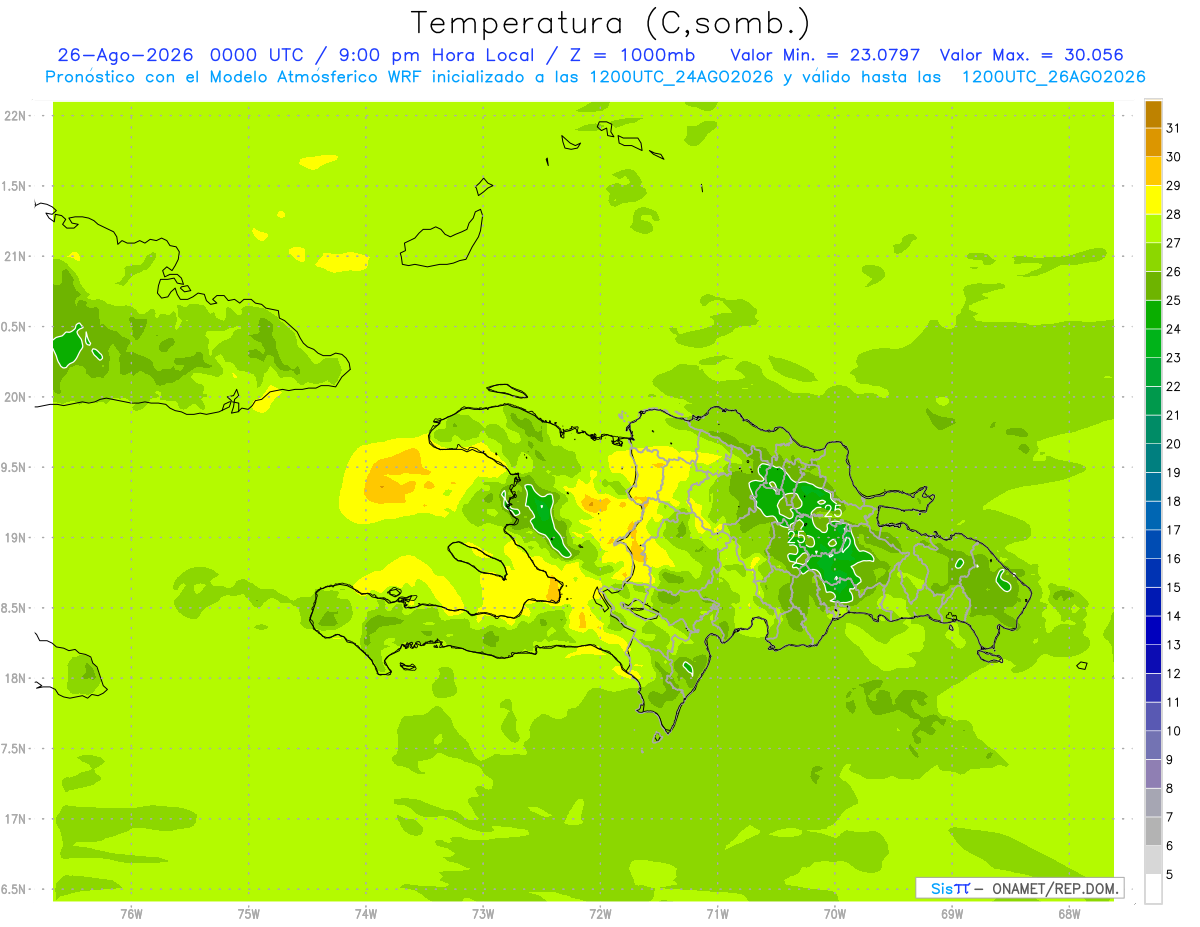Click the "69W" longitude axis label
Image resolution: width=1200 pixels, height=927 pixels.
(x=952, y=914)
